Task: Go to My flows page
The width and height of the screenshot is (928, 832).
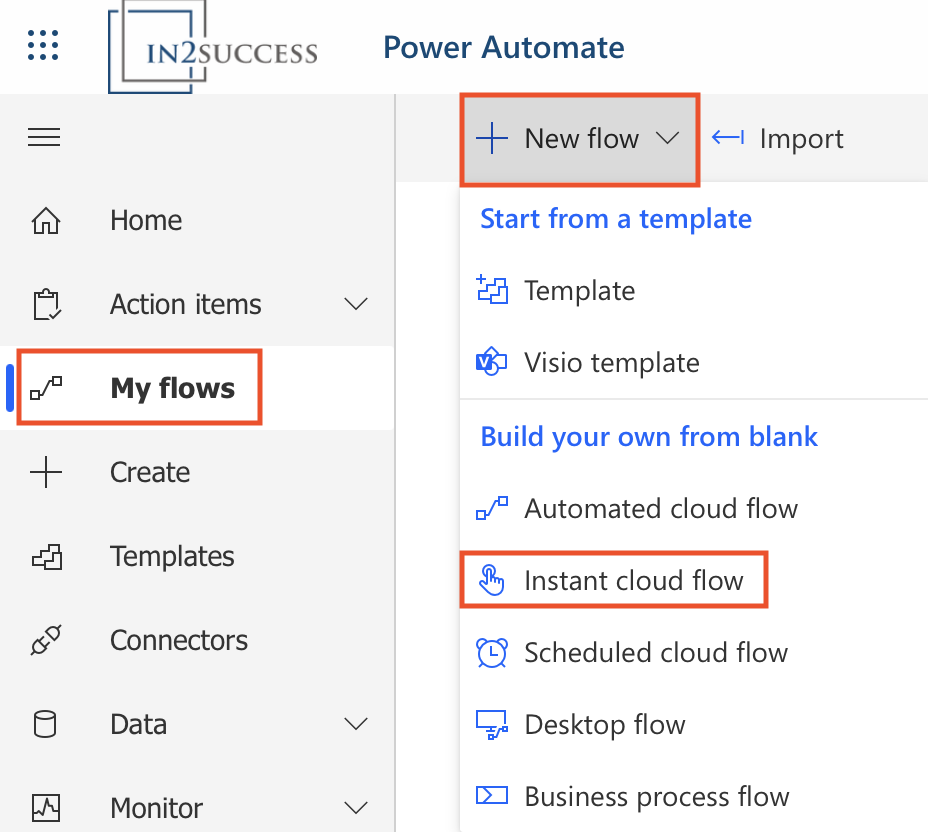Action: [140, 388]
